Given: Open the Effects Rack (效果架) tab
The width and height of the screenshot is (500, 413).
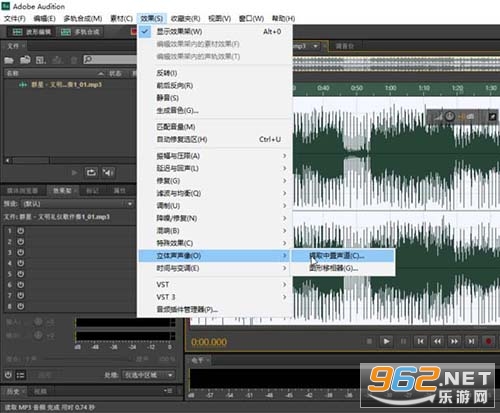Looking at the screenshot, I should [62, 191].
